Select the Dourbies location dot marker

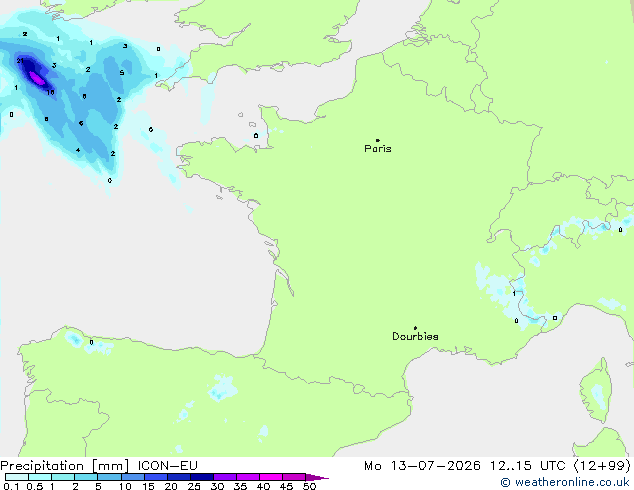pos(415,328)
